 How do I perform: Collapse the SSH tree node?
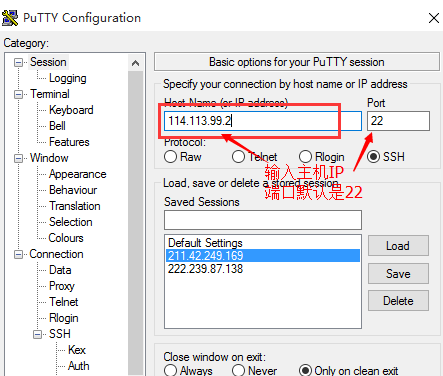coord(38,334)
